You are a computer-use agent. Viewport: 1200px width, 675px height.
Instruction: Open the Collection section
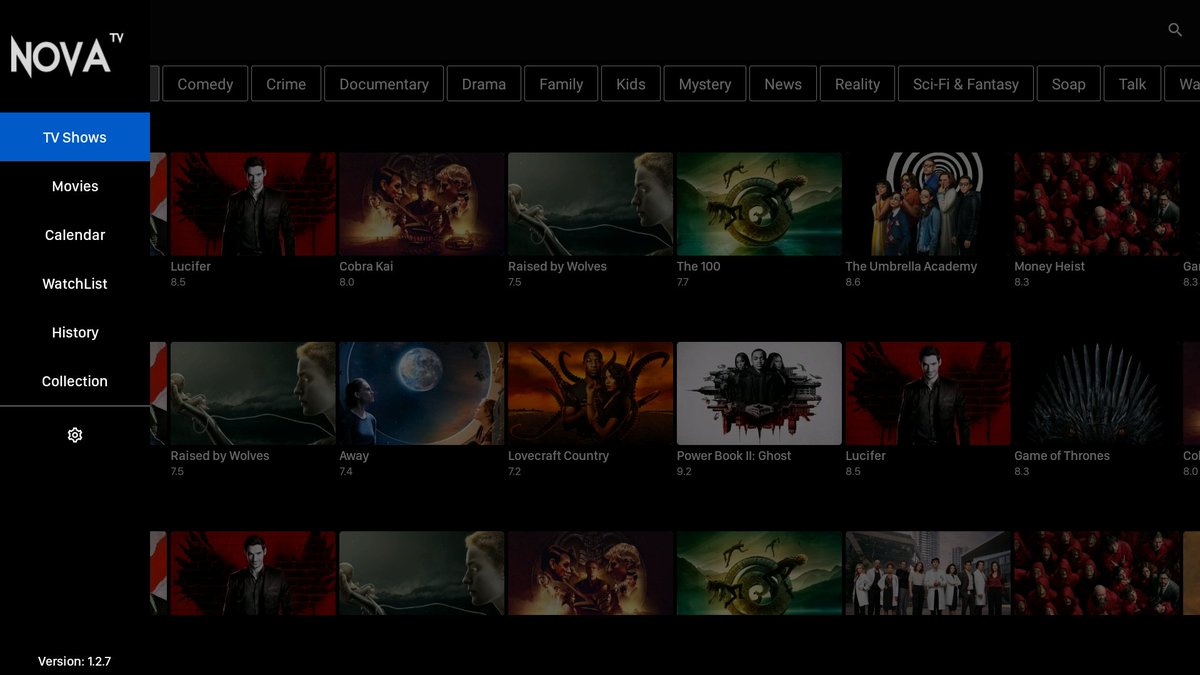pyautogui.click(x=75, y=381)
